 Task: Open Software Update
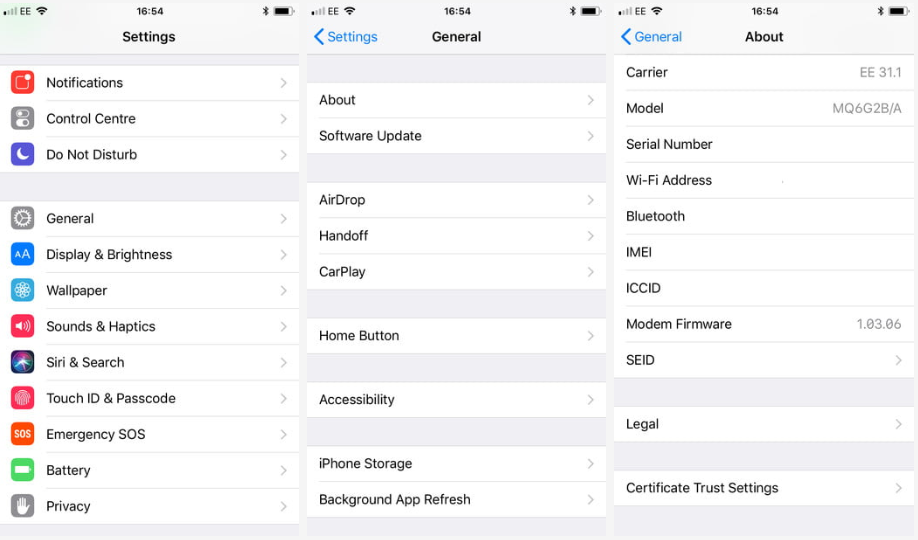[x=456, y=135]
